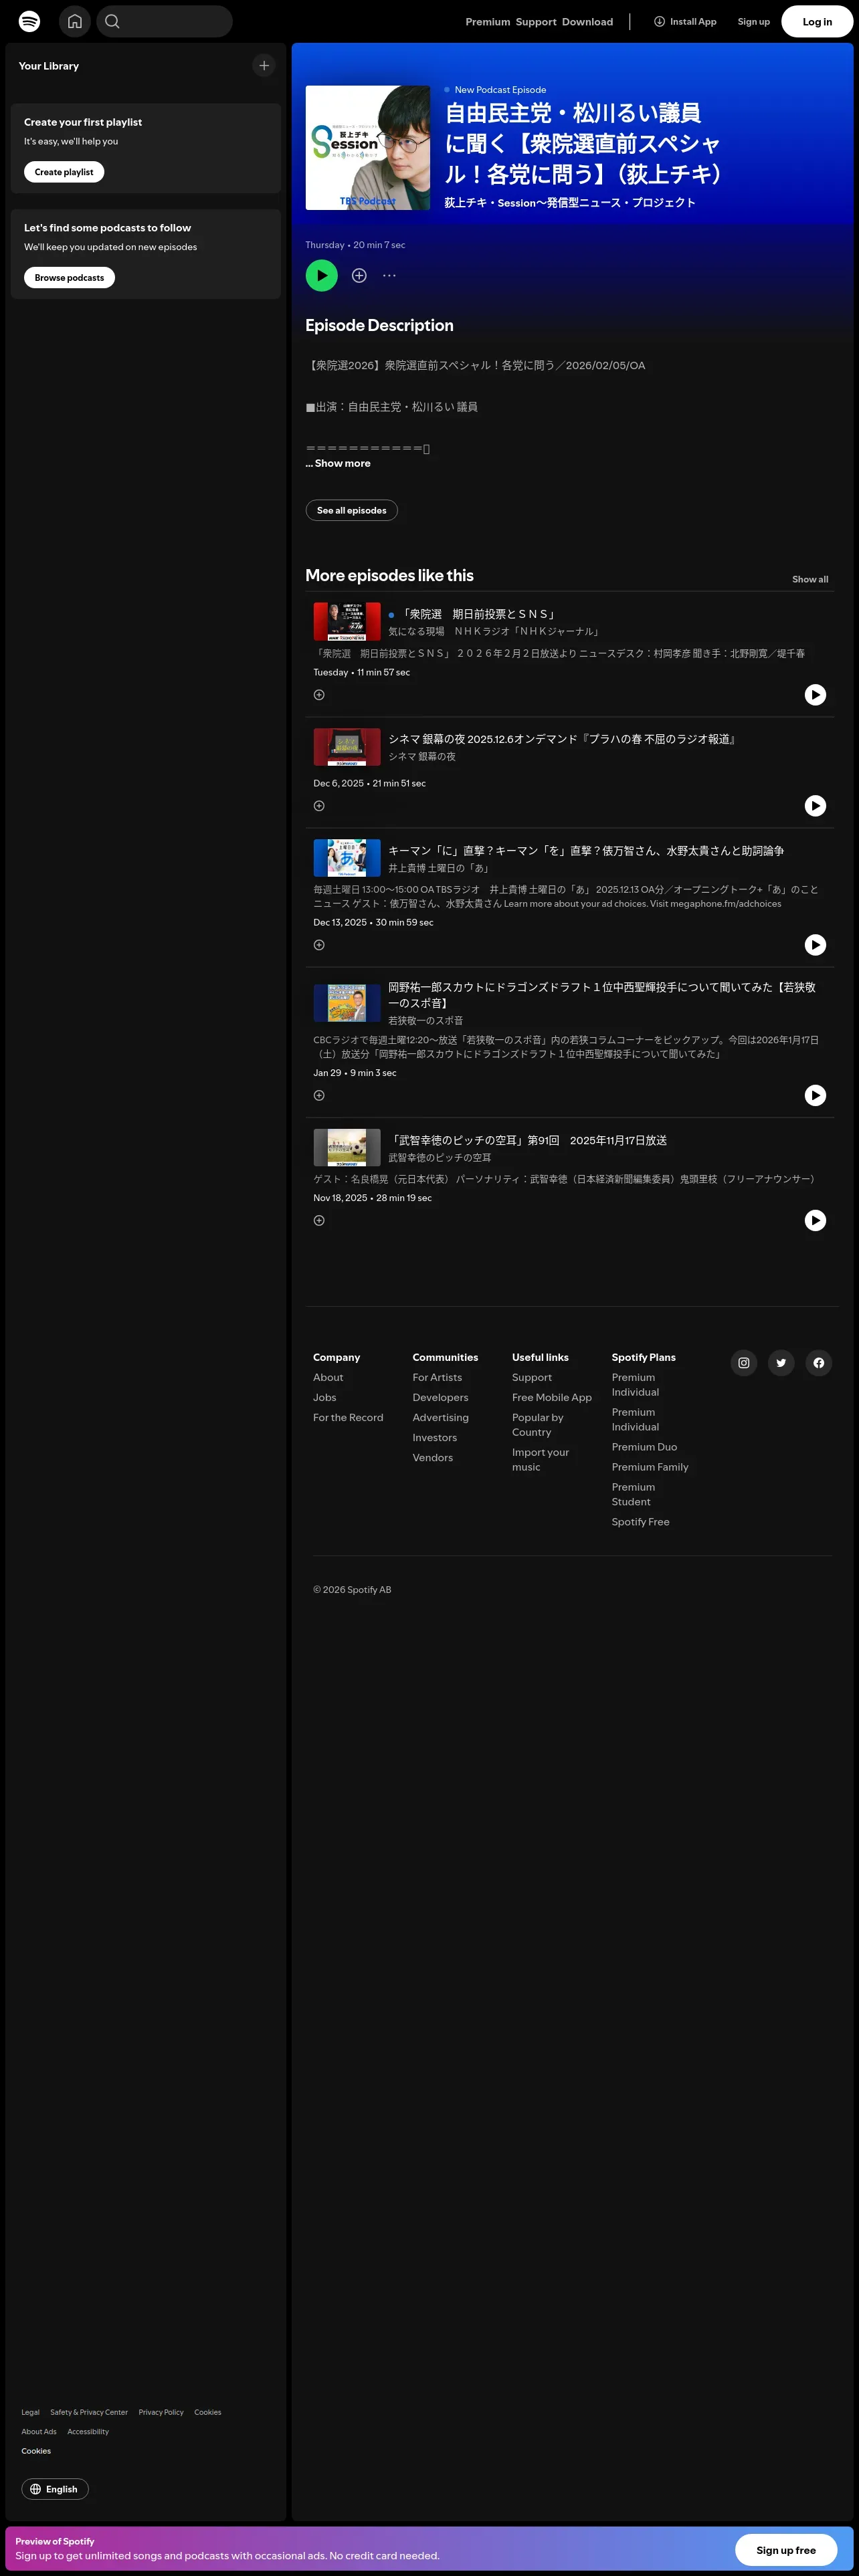Viewport: 859px width, 2576px height.
Task: Click Premium Student footer link
Action: (633, 1495)
